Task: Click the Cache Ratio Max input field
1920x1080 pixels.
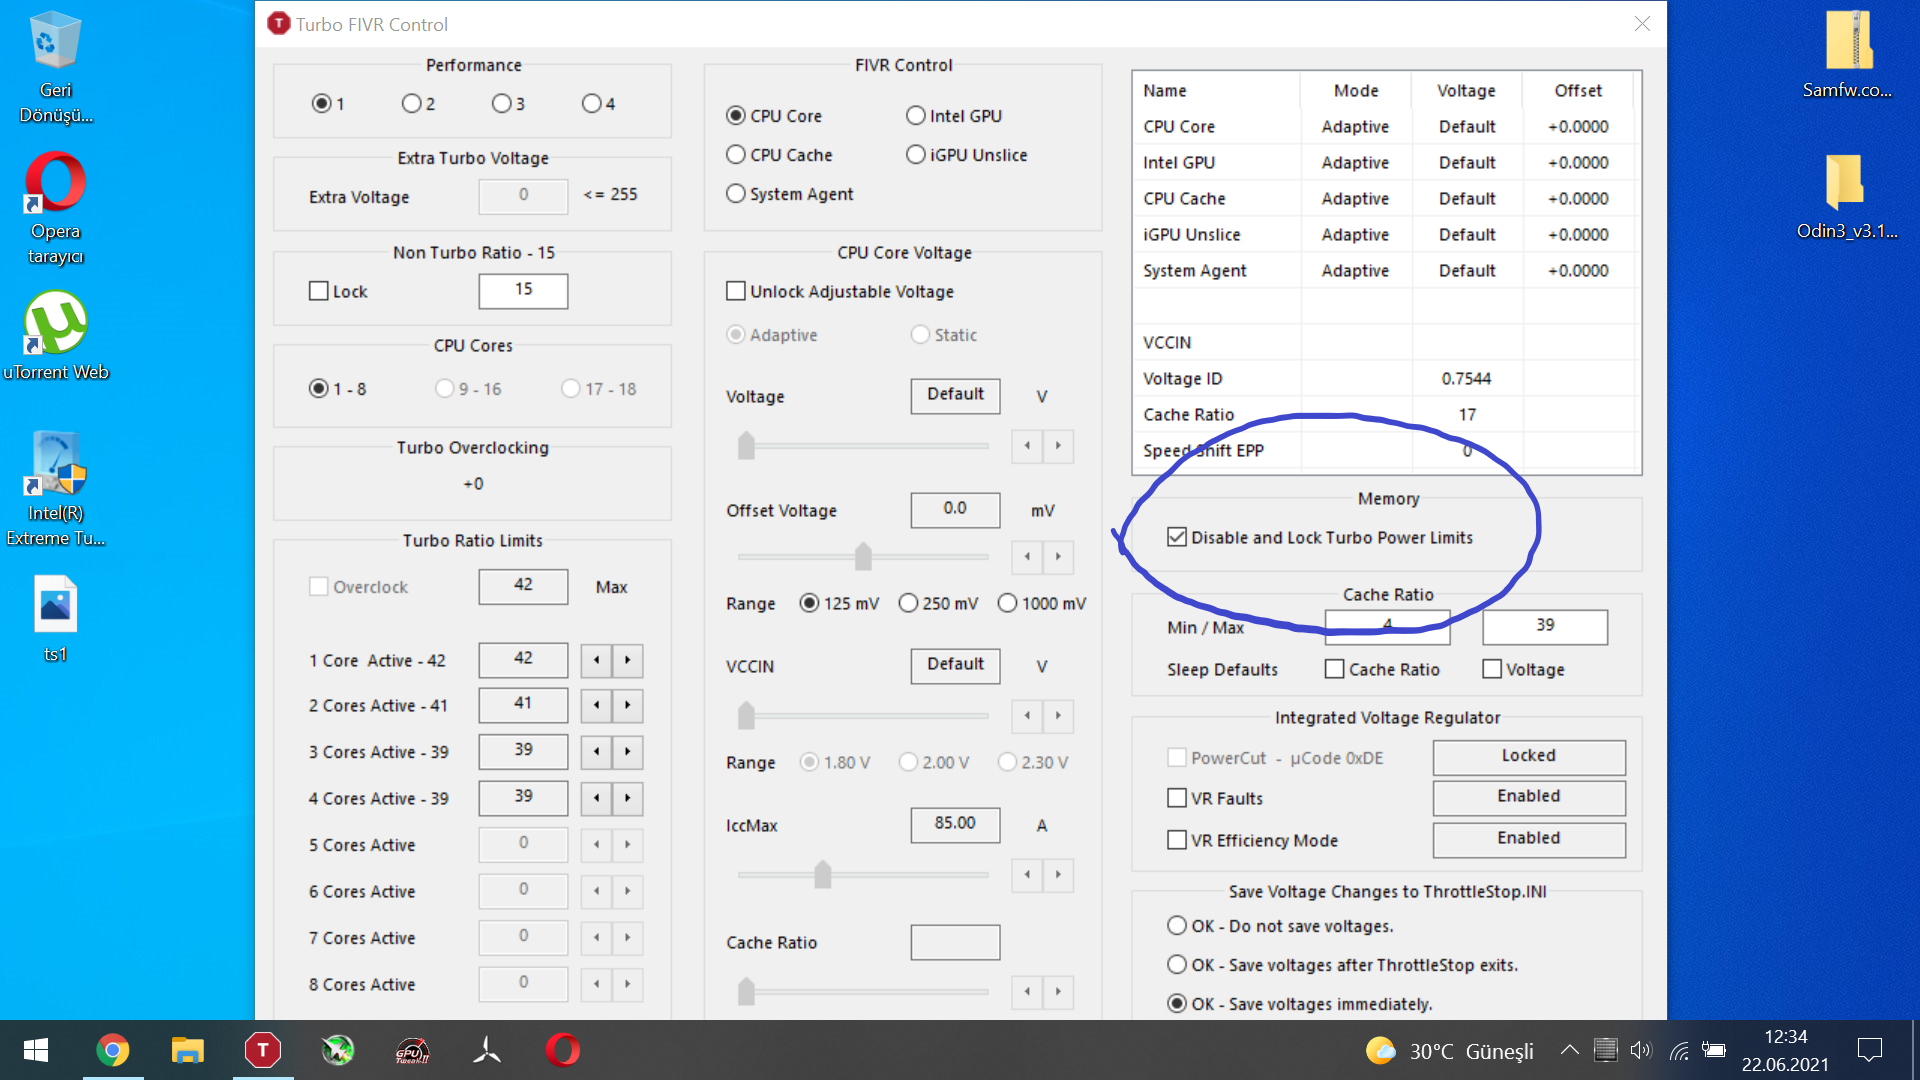Action: (x=1544, y=626)
